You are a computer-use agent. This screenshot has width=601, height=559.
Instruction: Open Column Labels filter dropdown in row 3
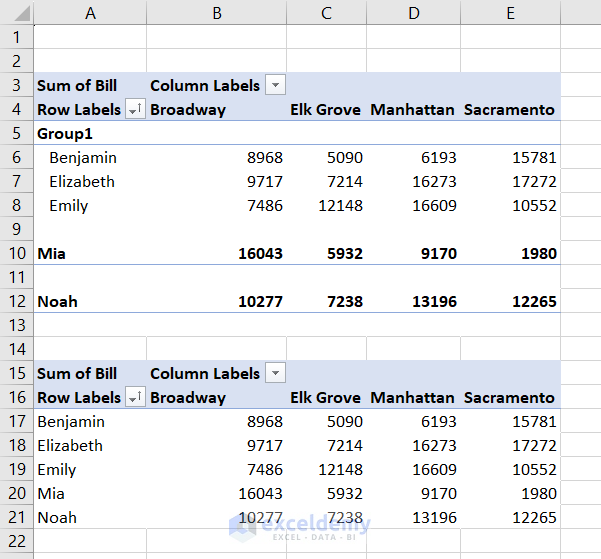click(x=276, y=86)
